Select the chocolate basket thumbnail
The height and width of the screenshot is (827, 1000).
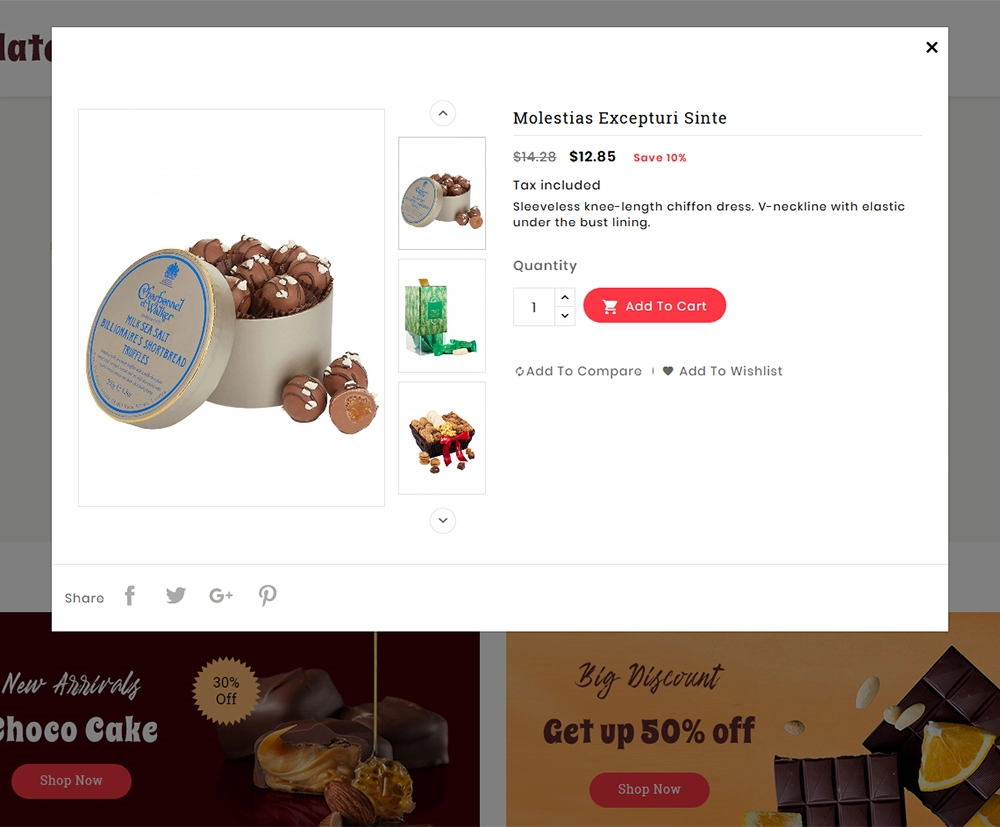442,438
